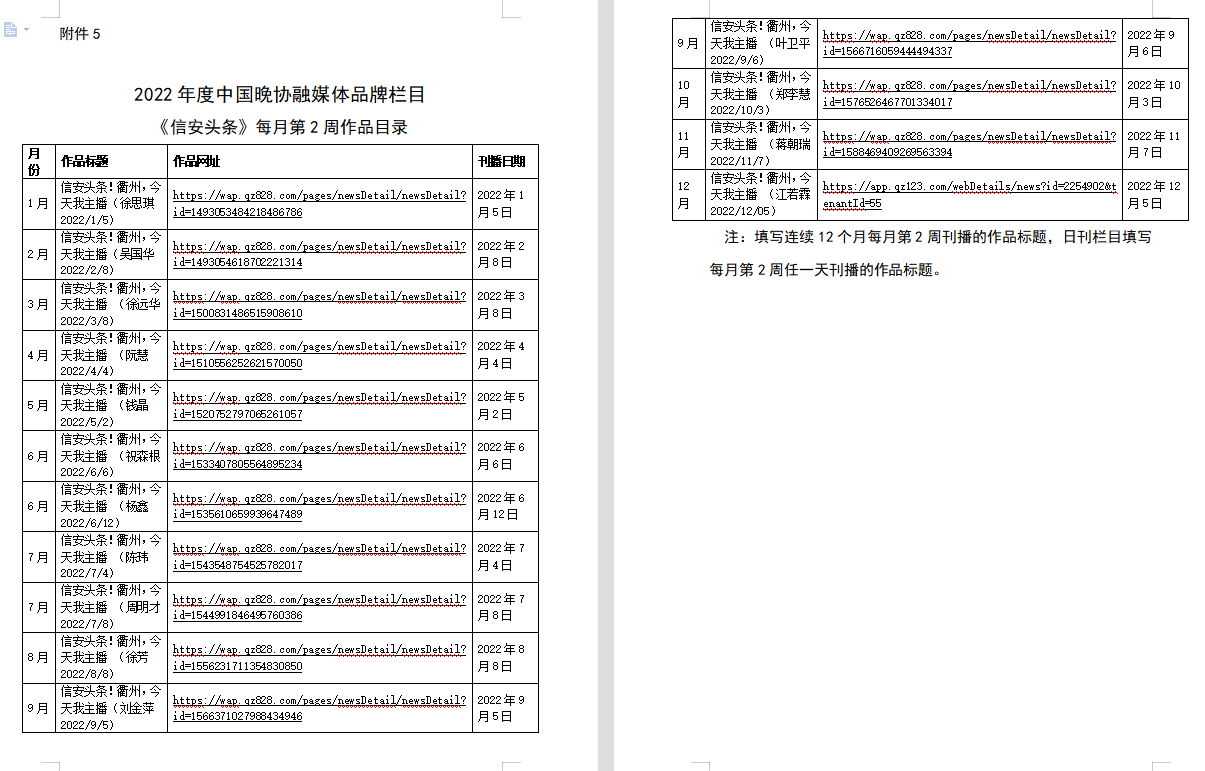Click the date cell '2022 年 5 月 2 日'
Viewport: 1205px width, 771px height.
point(505,406)
